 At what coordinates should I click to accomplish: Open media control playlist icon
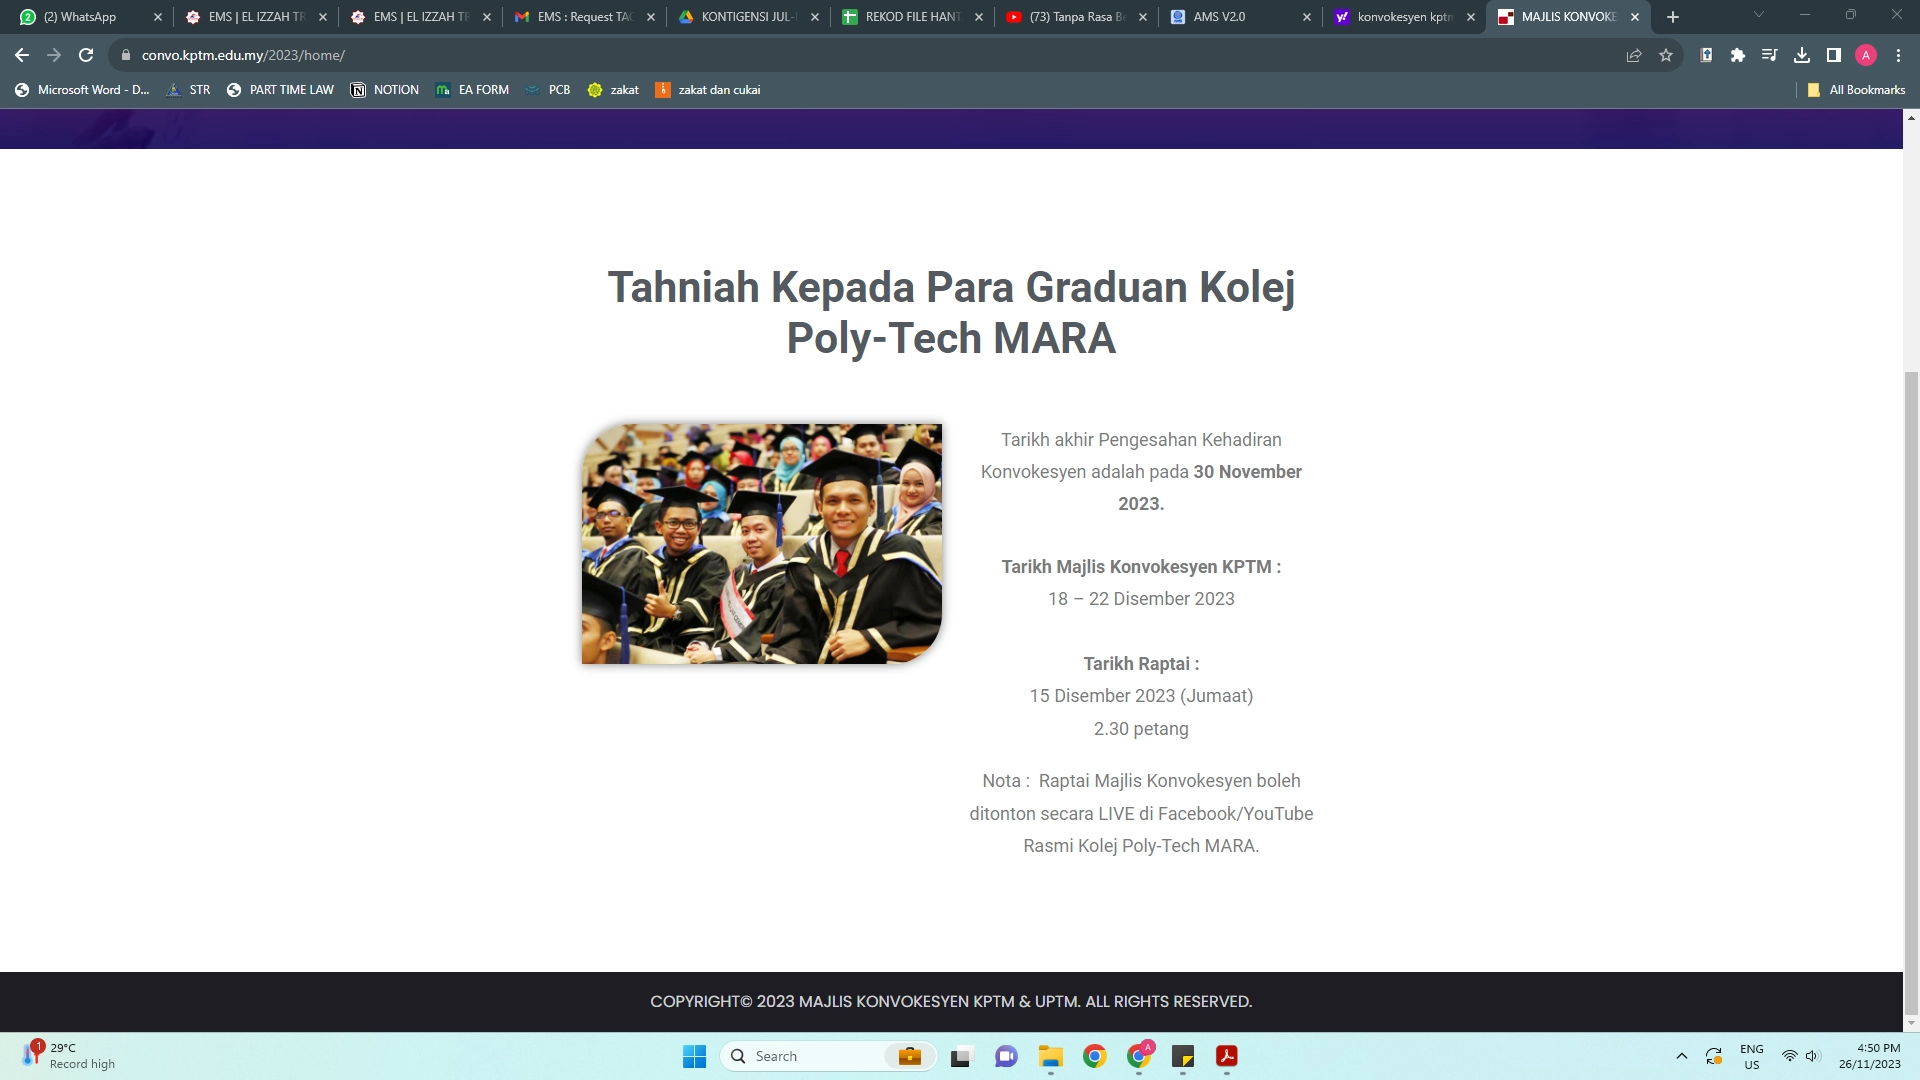(x=1770, y=55)
